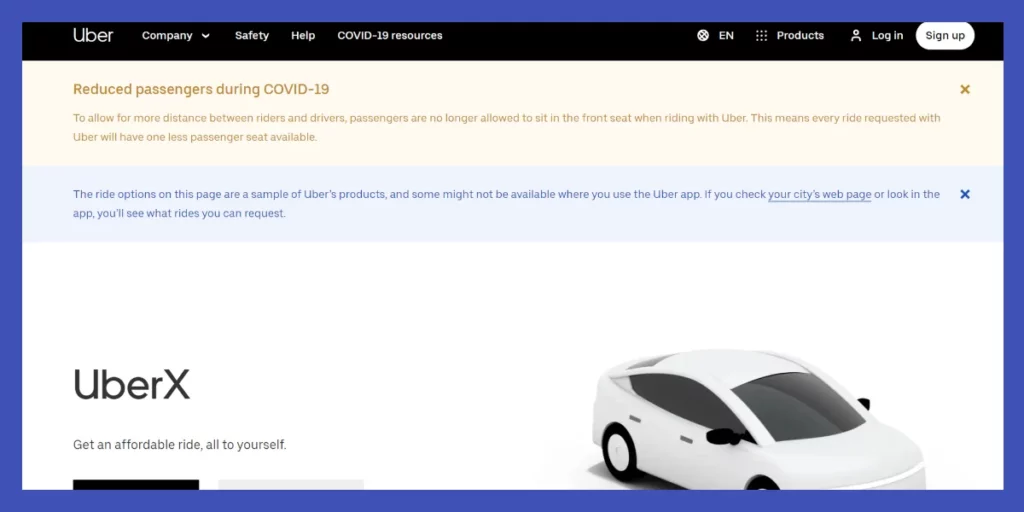Open the Help menu item
The image size is (1024, 512).
click(303, 35)
